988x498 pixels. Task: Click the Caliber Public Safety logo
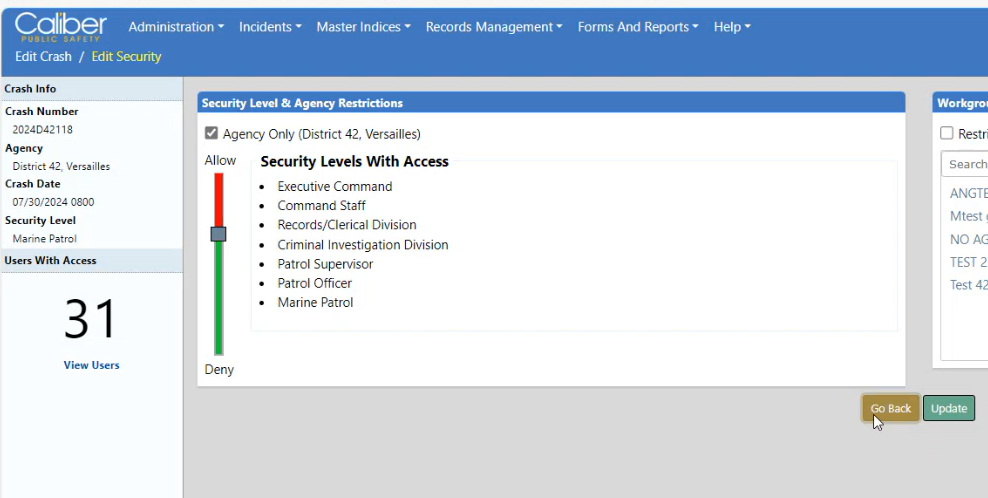pos(62,27)
